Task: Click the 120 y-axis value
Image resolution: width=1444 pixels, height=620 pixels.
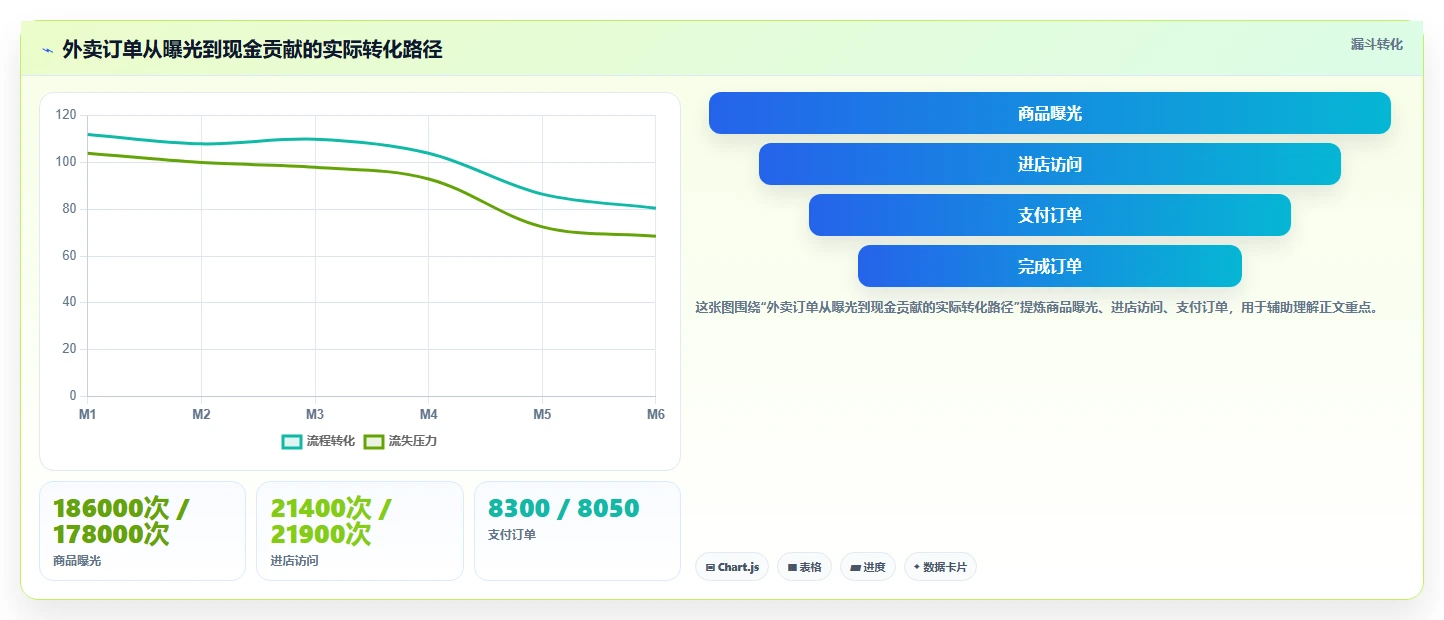Action: click(x=66, y=115)
